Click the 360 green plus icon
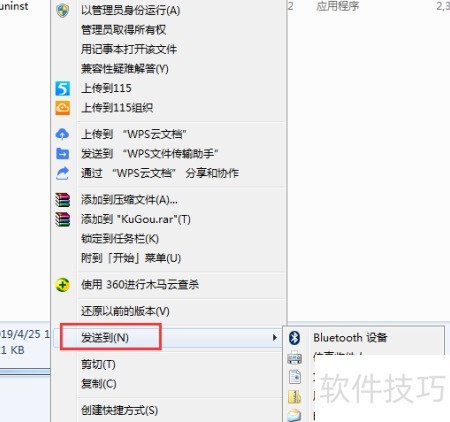Image resolution: width=450 pixels, height=422 pixels. [62, 285]
